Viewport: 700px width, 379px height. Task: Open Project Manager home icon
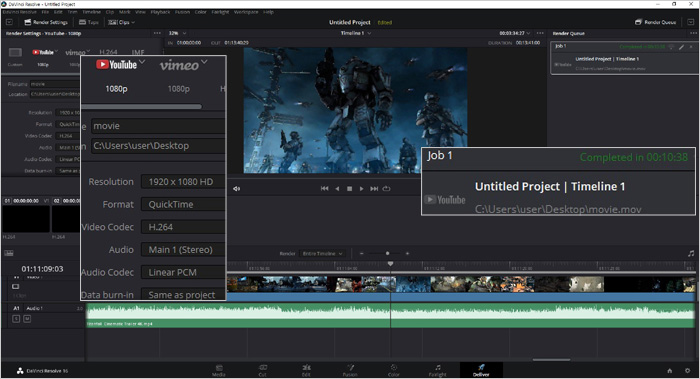coord(670,371)
